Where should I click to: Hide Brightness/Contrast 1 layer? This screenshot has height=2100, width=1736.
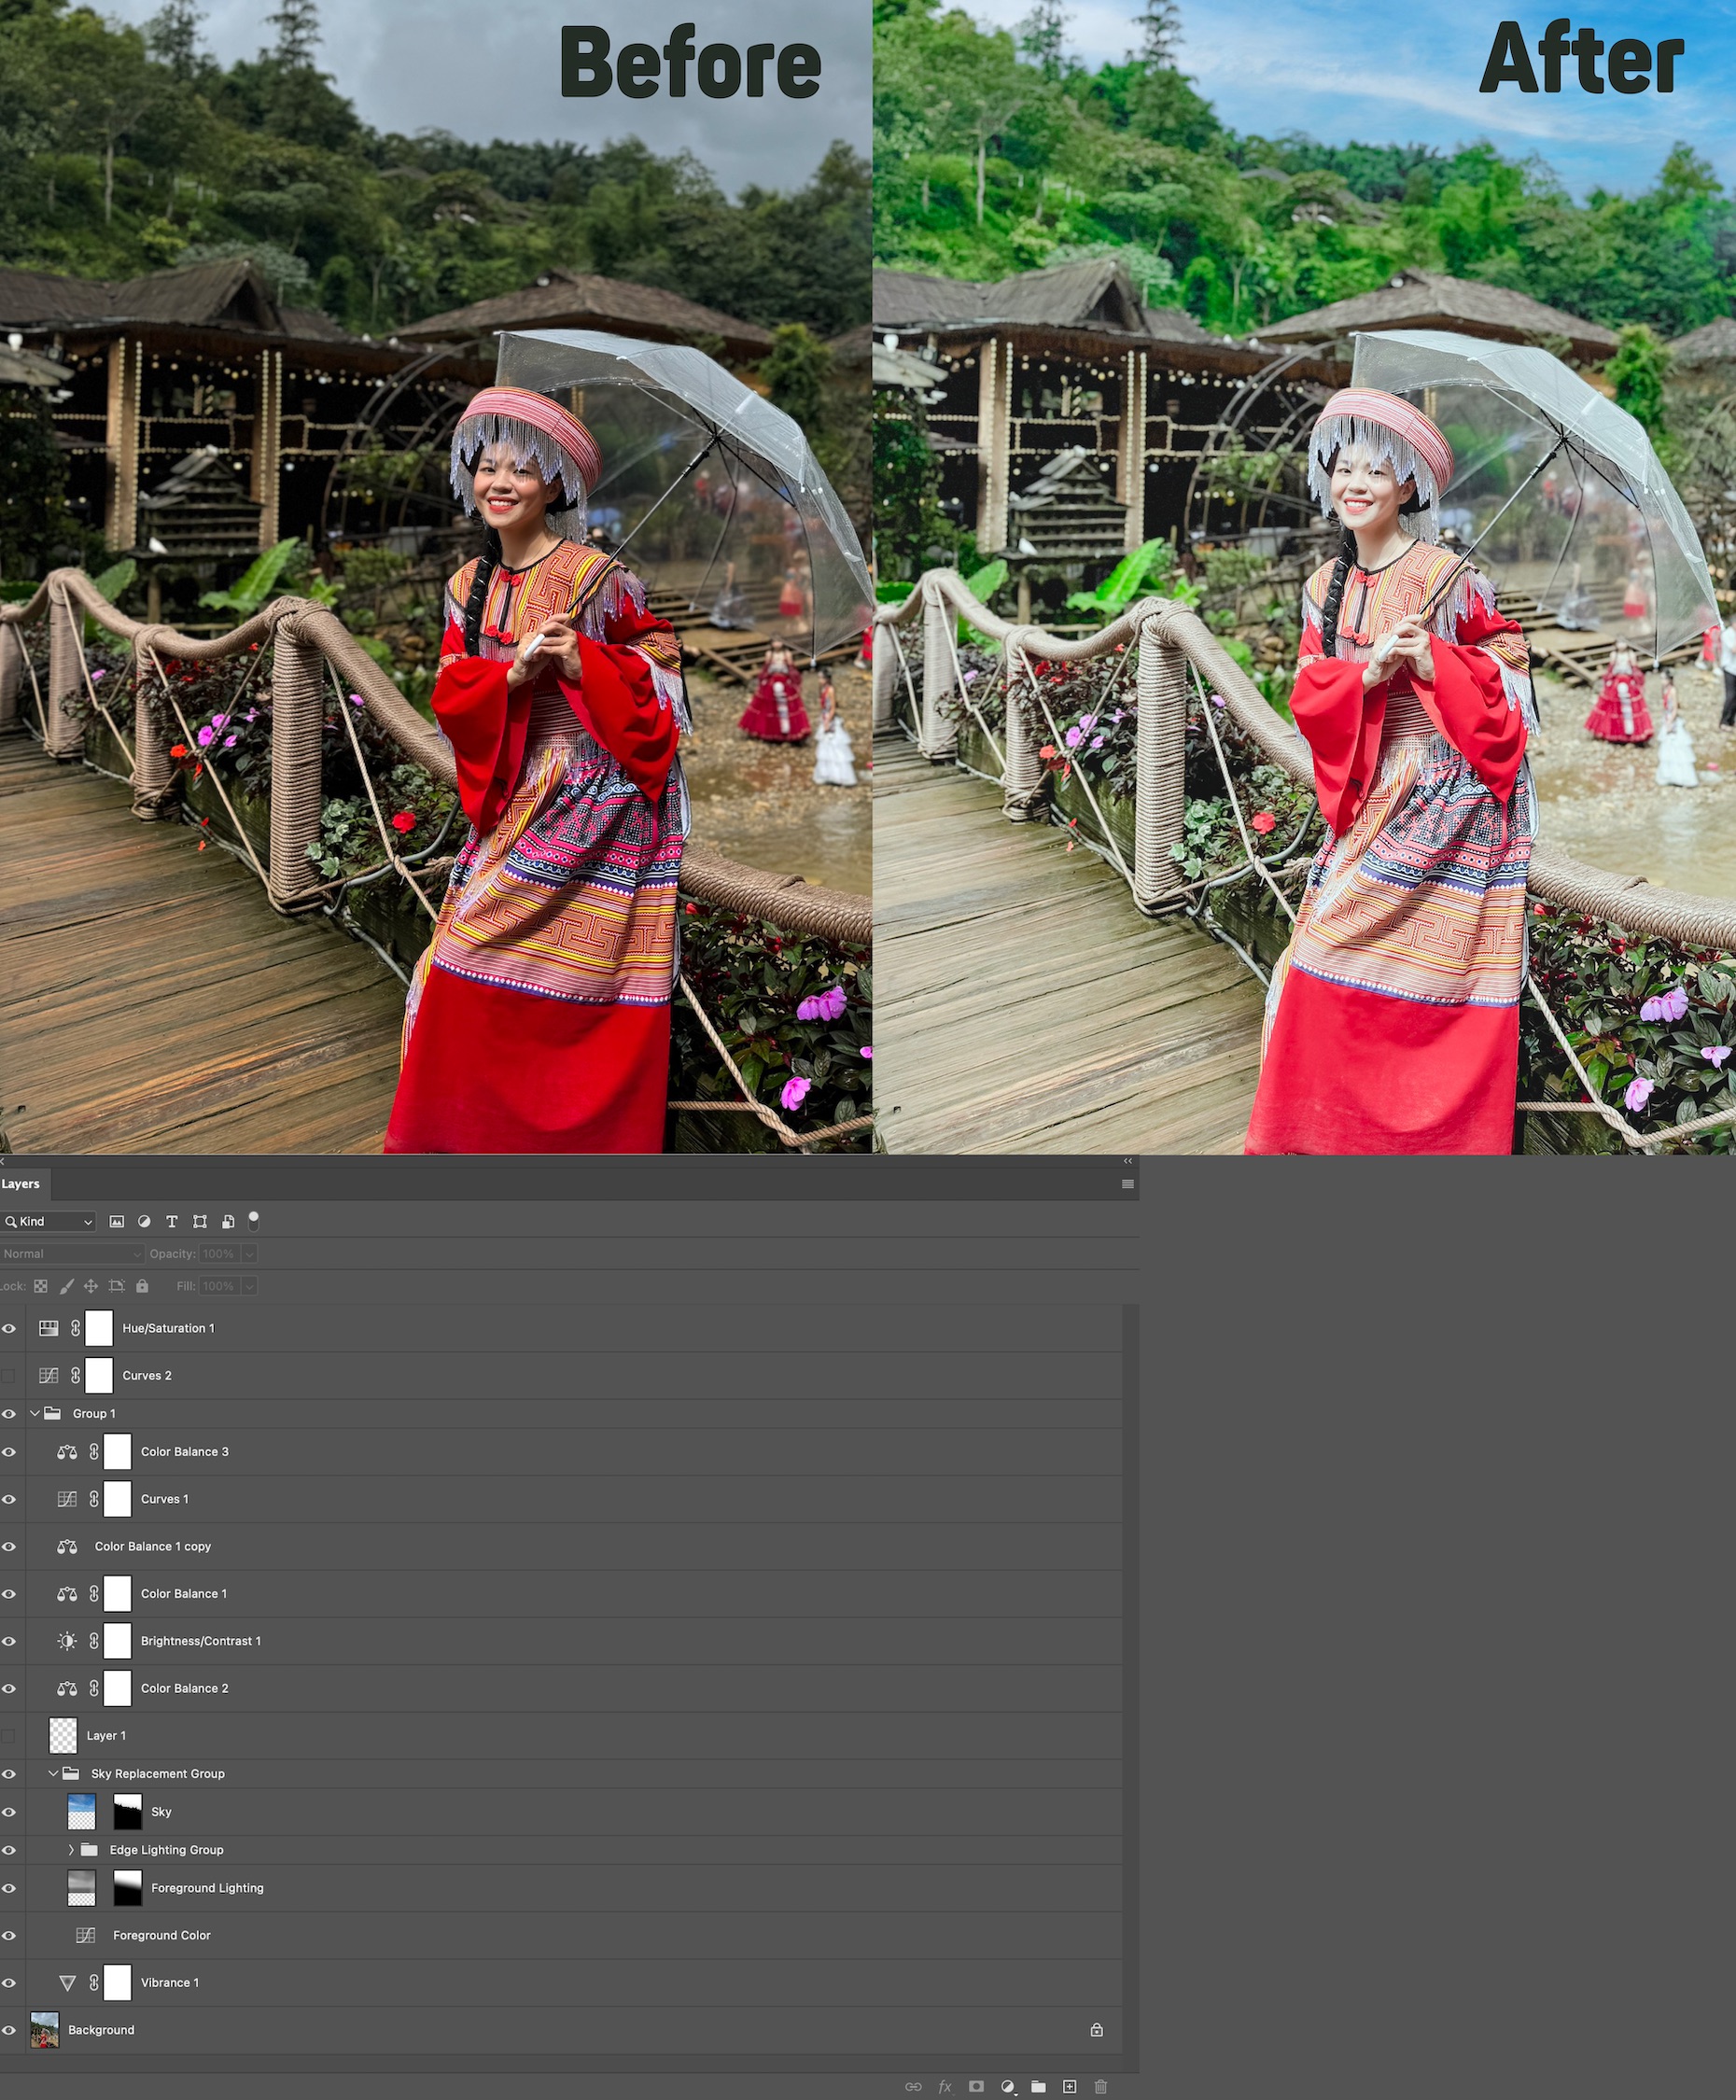click(x=9, y=1641)
